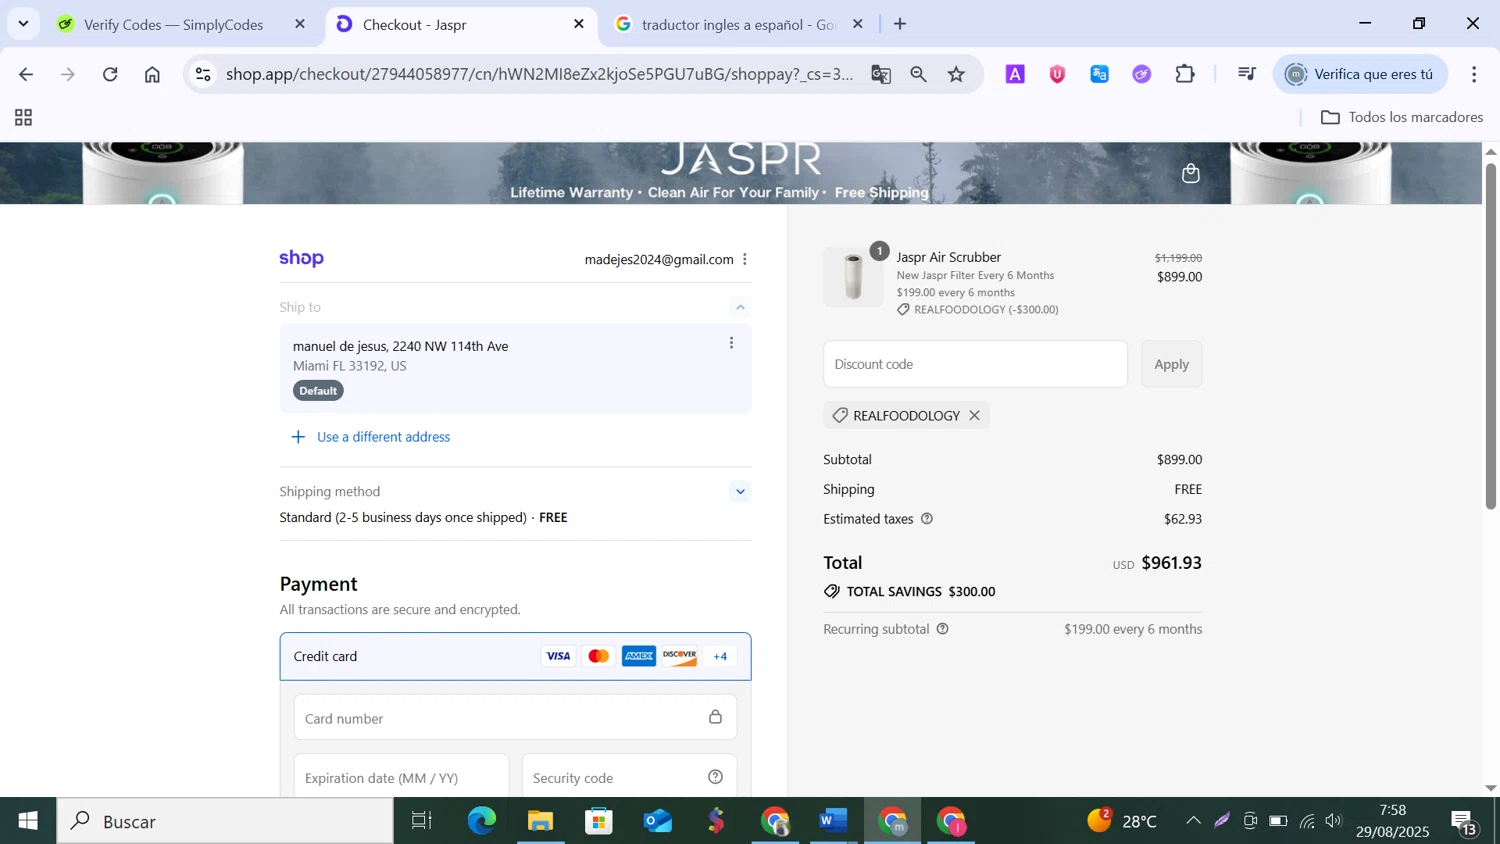Switch to Verify Codes — SimplyCodes tab
The width and height of the screenshot is (1500, 844).
pyautogui.click(x=173, y=24)
